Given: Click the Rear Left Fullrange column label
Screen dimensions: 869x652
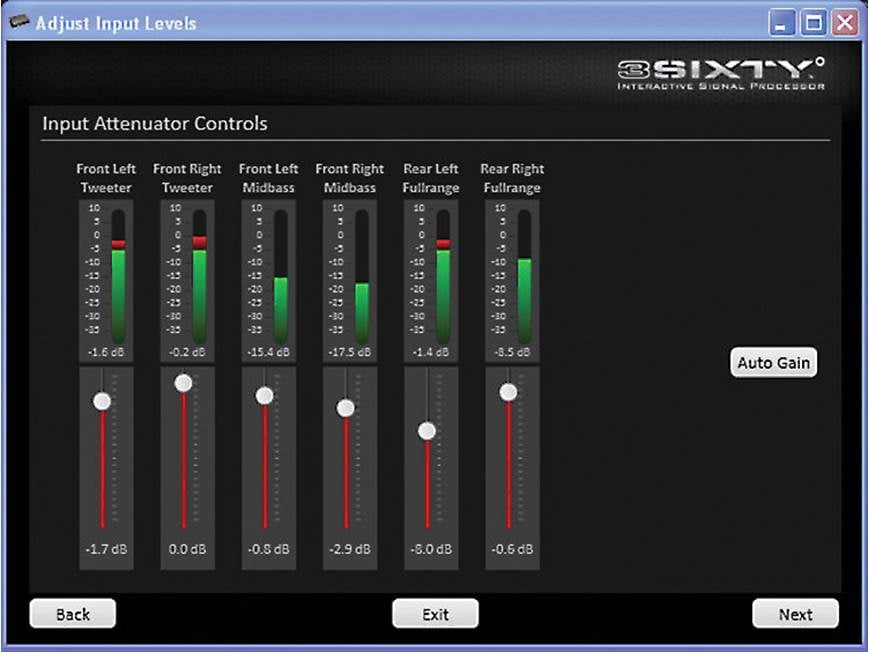Looking at the screenshot, I should pyautogui.click(x=430, y=178).
